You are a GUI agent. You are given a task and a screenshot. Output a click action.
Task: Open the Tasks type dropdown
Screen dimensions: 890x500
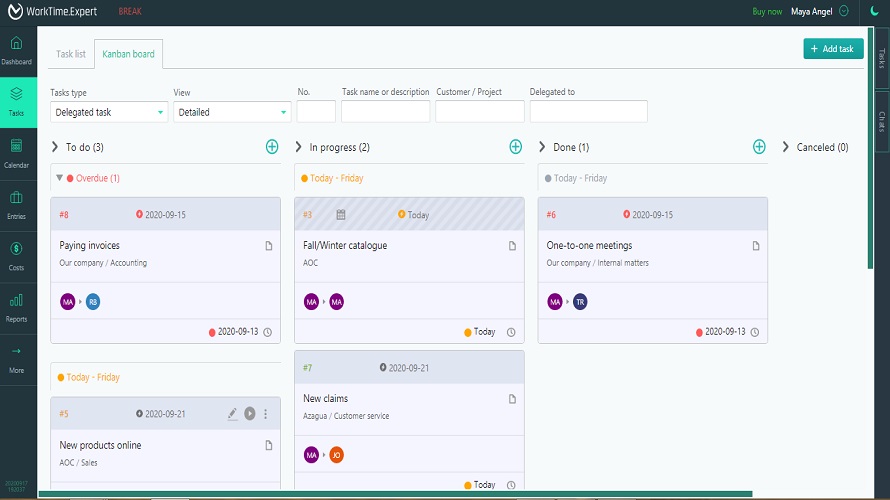(x=109, y=112)
